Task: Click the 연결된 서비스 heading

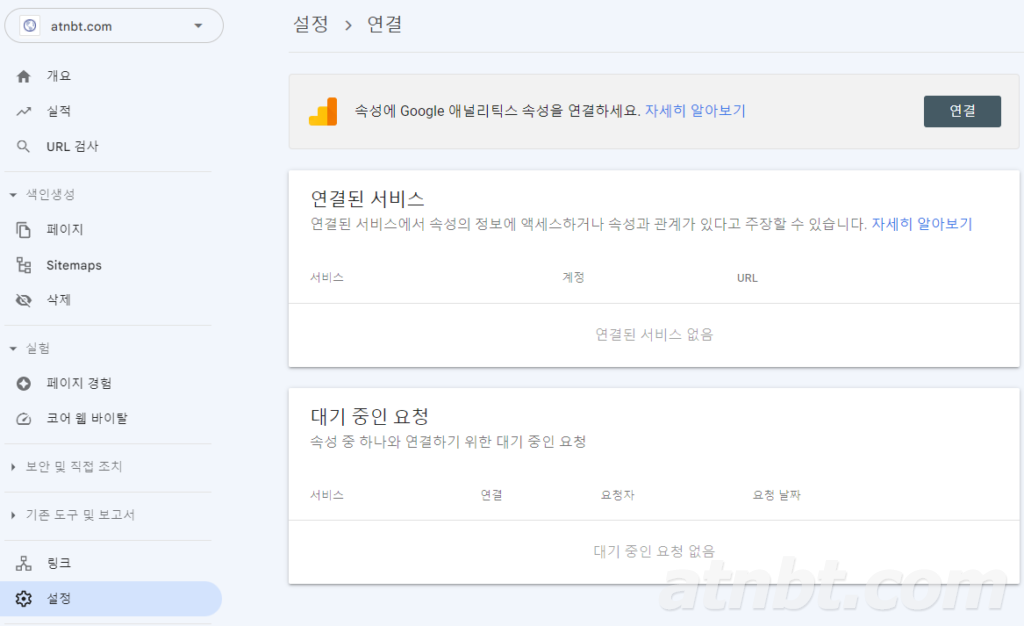Action: [x=368, y=198]
